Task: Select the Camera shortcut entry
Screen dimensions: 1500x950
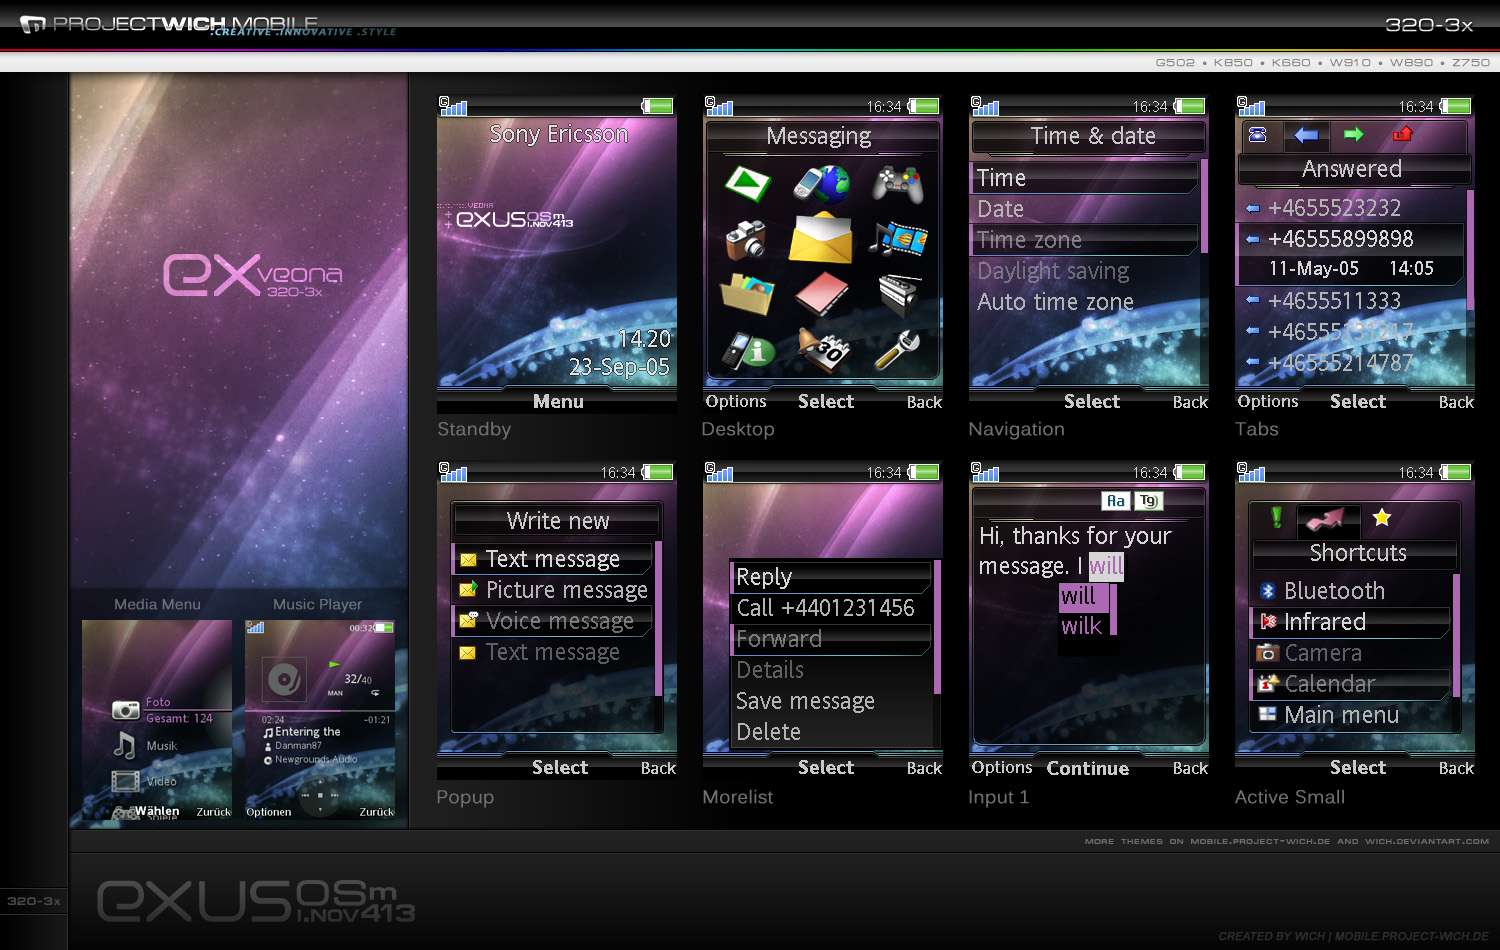Action: tap(1350, 653)
